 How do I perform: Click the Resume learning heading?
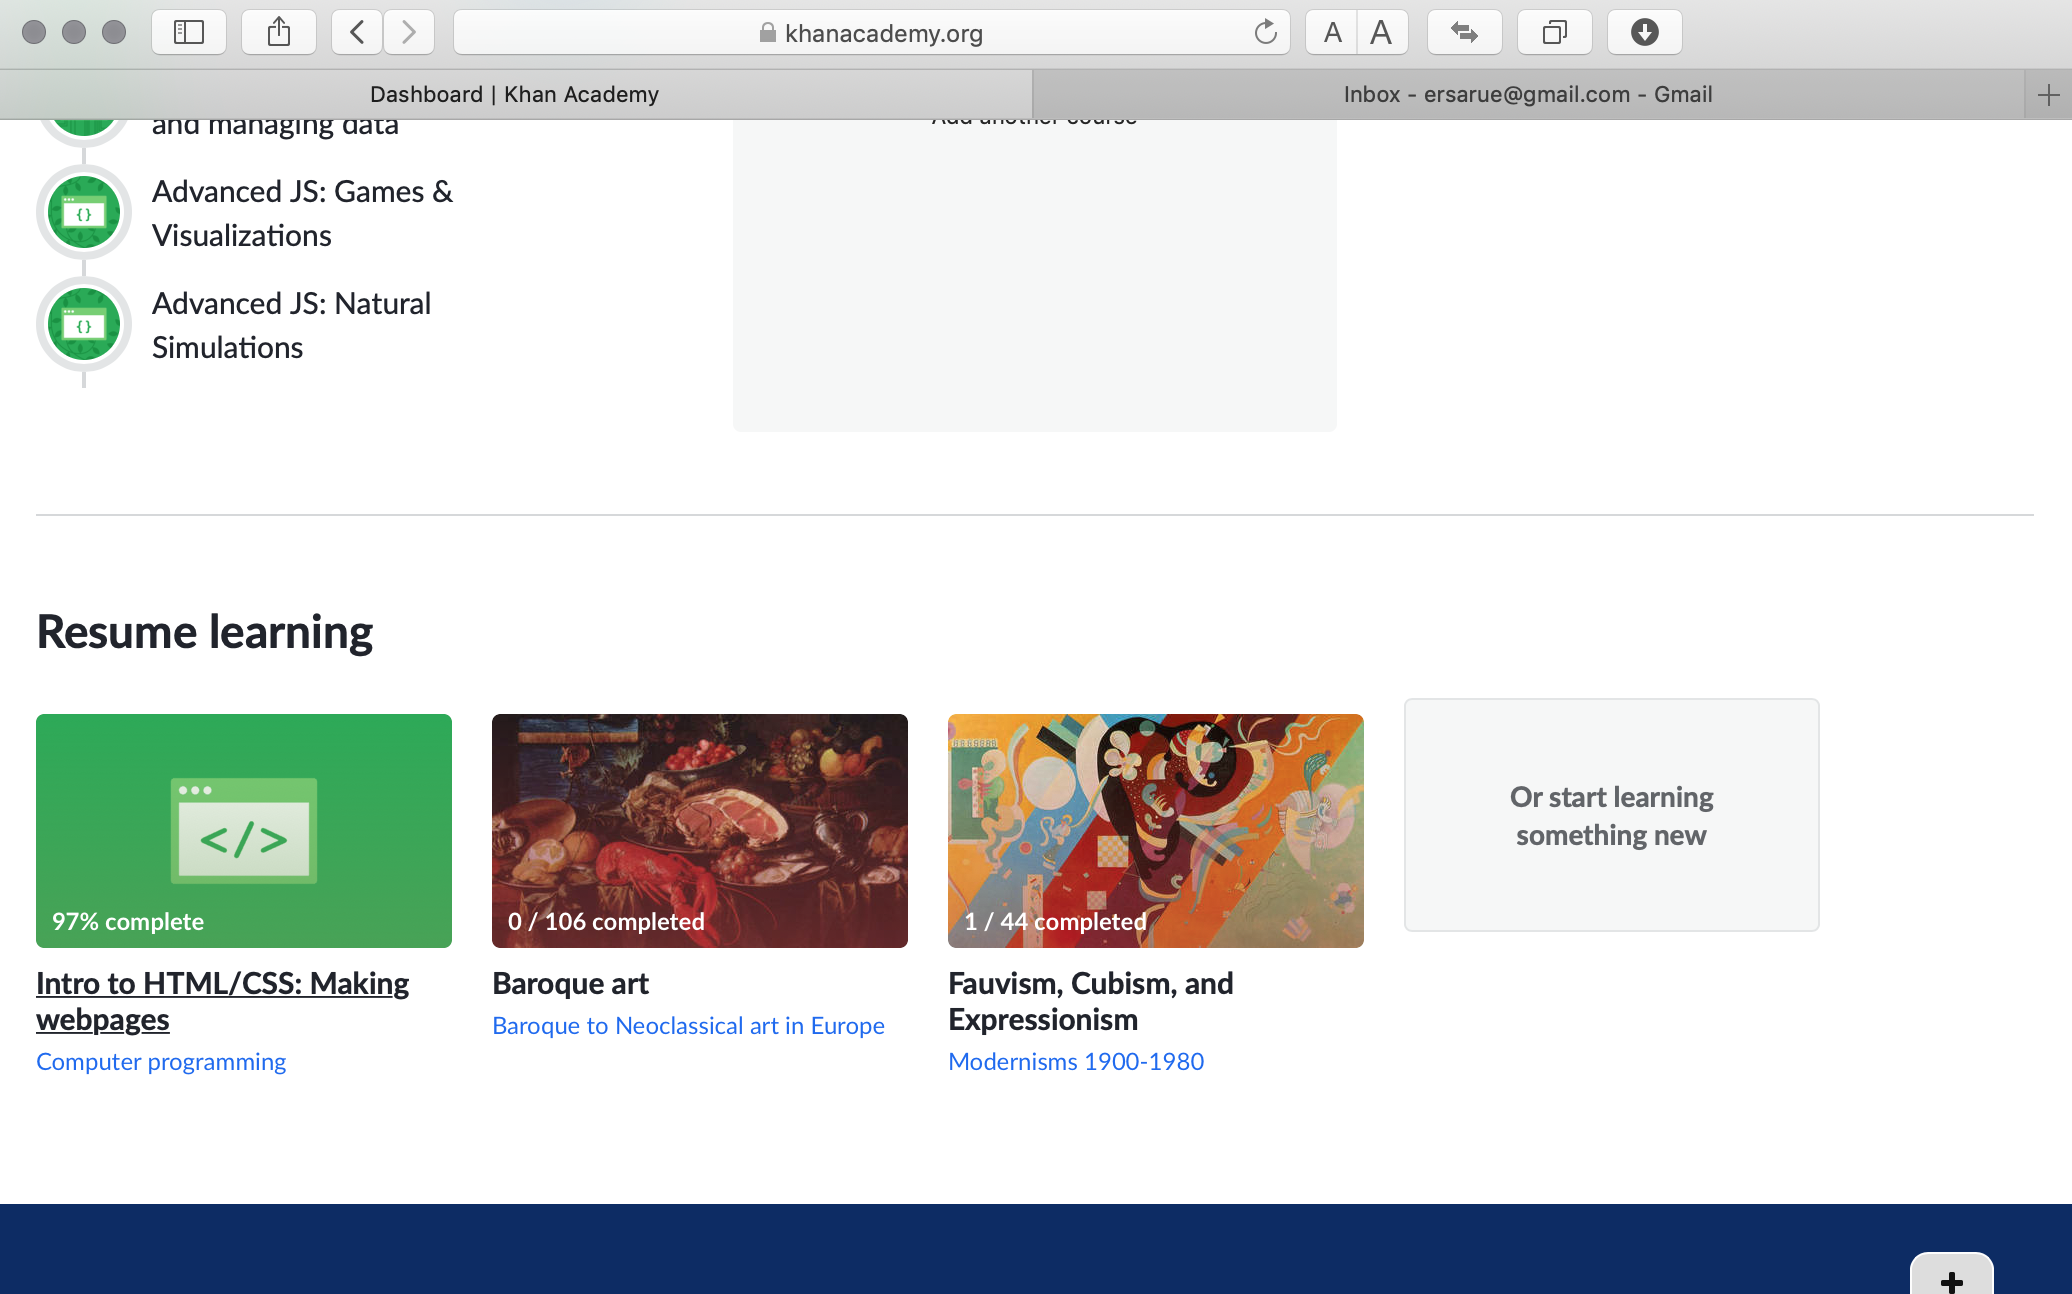(204, 632)
